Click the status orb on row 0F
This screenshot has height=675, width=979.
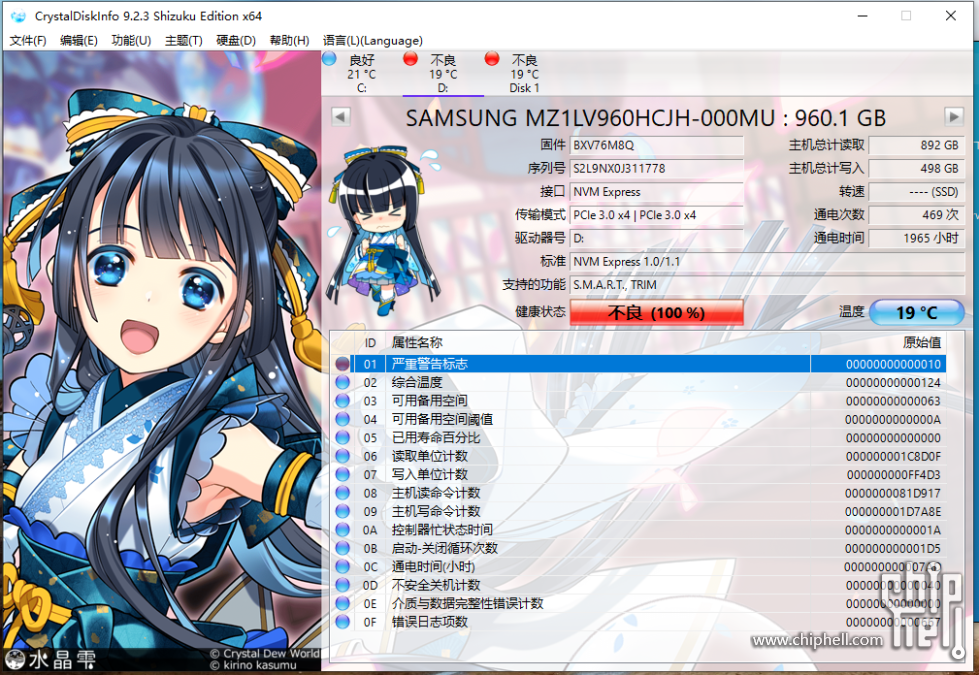342,622
